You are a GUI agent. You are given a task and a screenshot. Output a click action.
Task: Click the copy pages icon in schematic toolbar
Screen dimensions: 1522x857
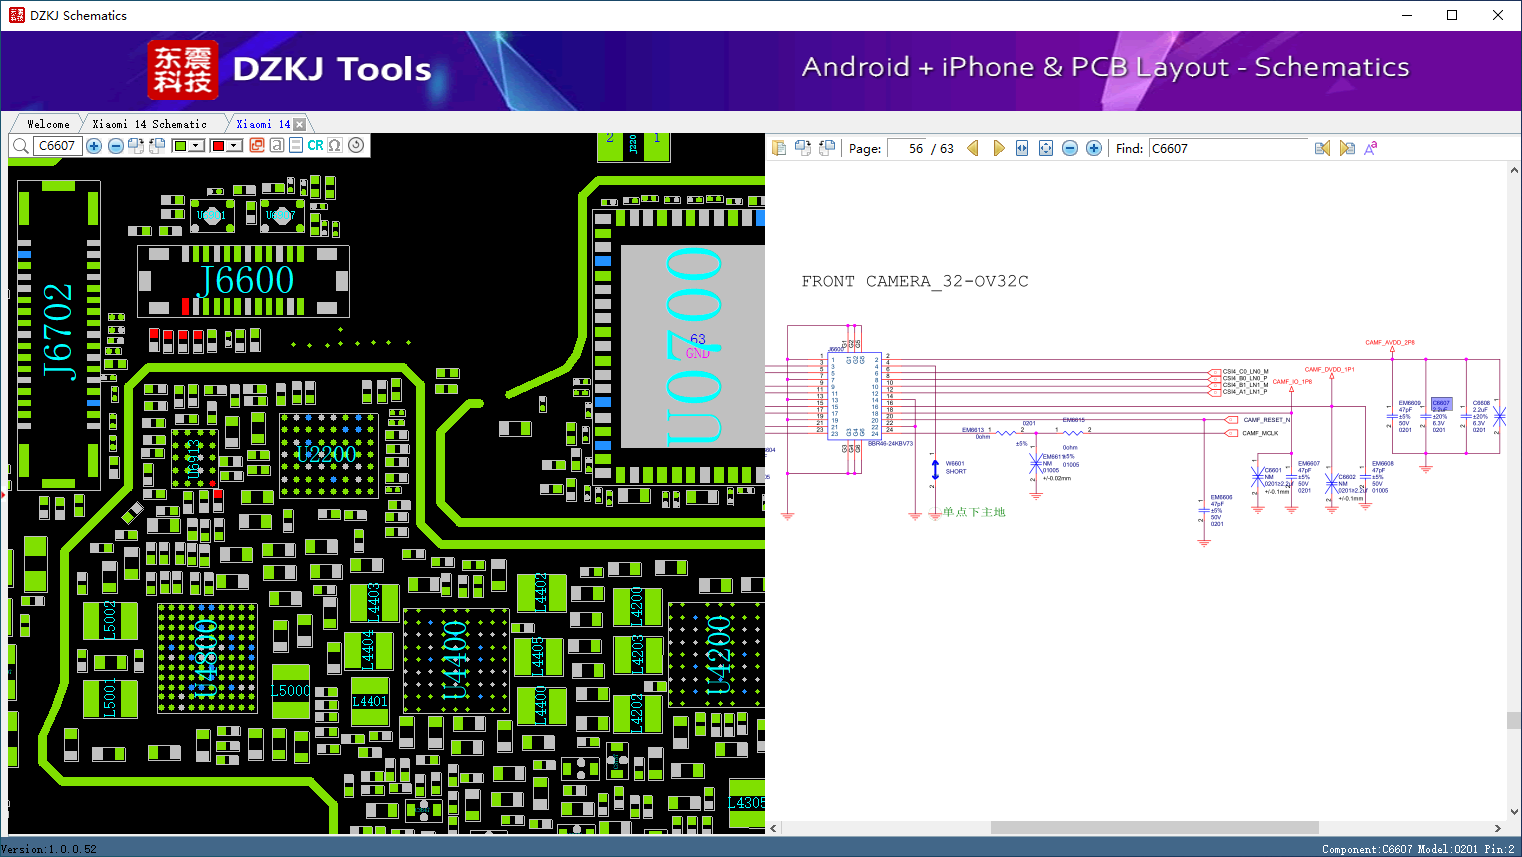click(779, 148)
